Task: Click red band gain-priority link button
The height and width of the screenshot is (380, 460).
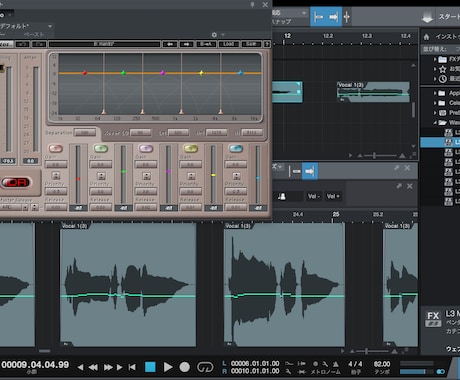Action: (x=56, y=176)
